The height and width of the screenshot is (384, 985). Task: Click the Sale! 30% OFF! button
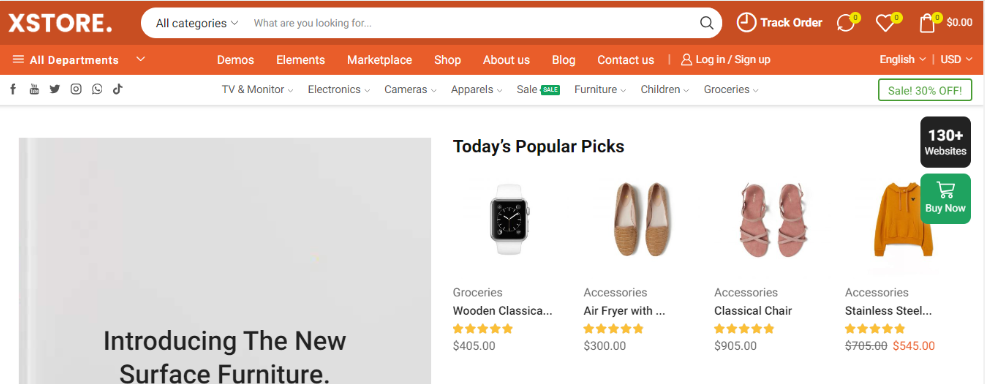925,90
